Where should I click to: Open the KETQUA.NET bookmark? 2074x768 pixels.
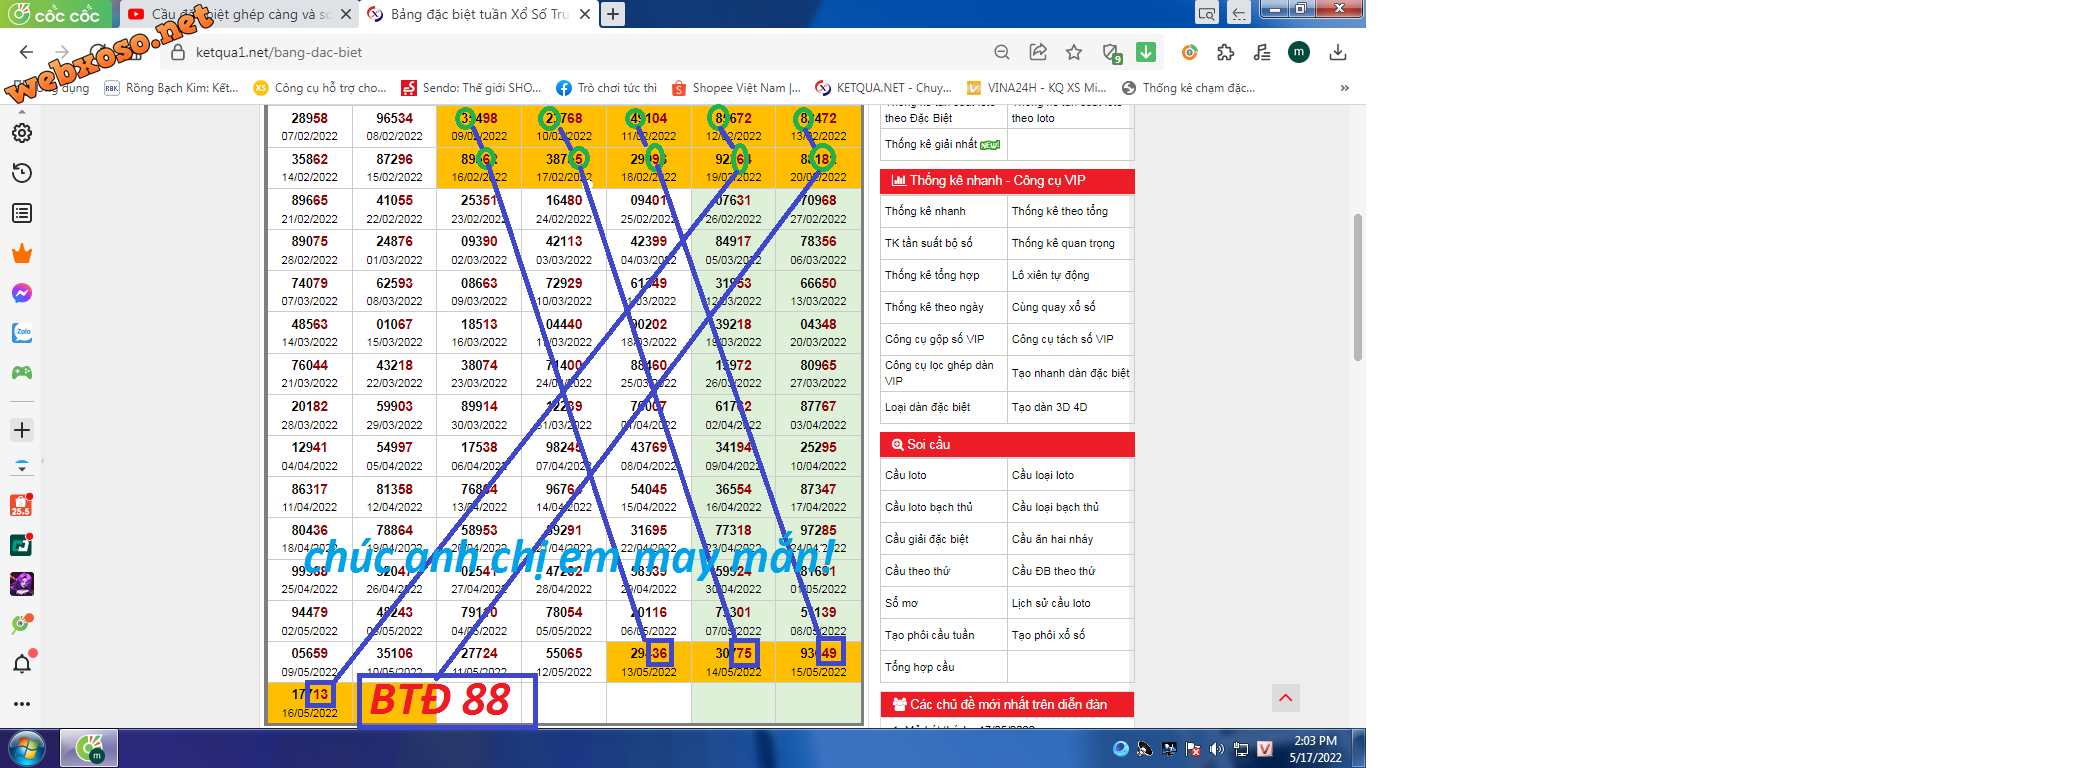pos(884,88)
